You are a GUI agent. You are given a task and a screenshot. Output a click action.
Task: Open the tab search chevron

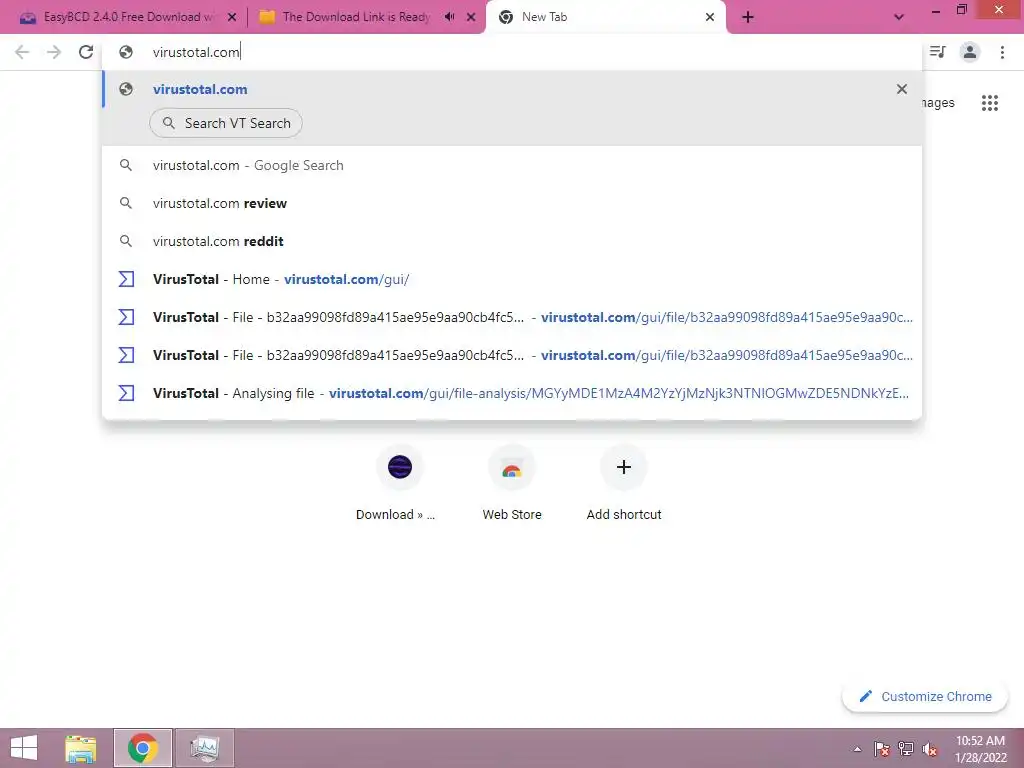(x=899, y=18)
